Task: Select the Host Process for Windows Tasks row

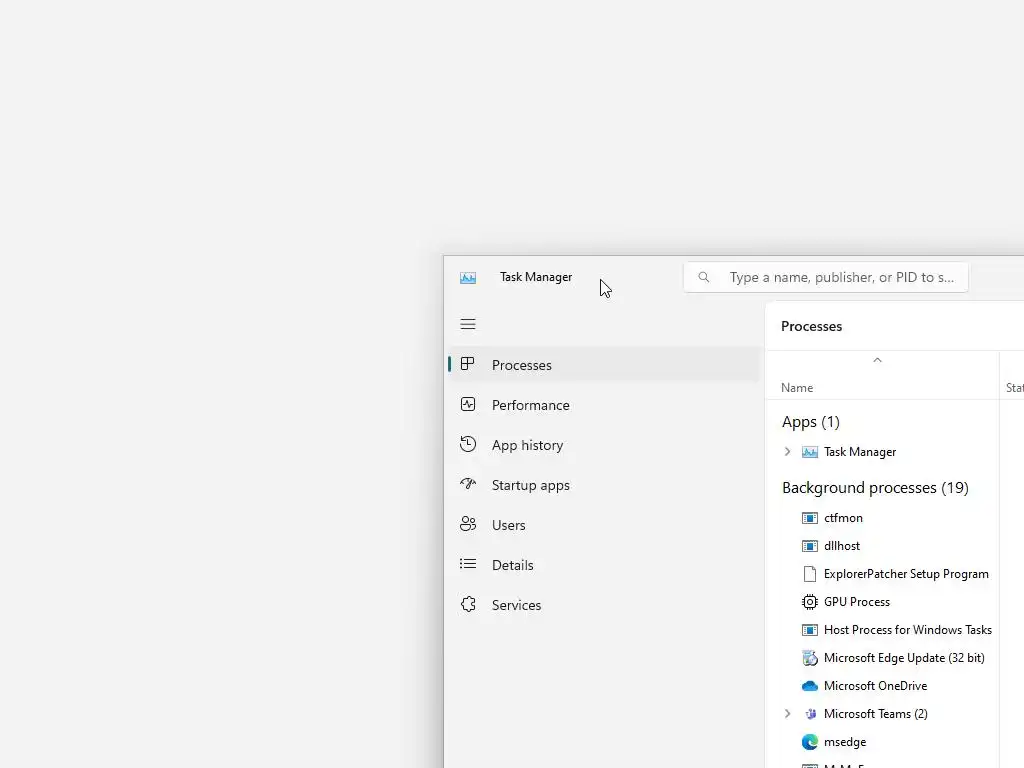Action: [882, 630]
